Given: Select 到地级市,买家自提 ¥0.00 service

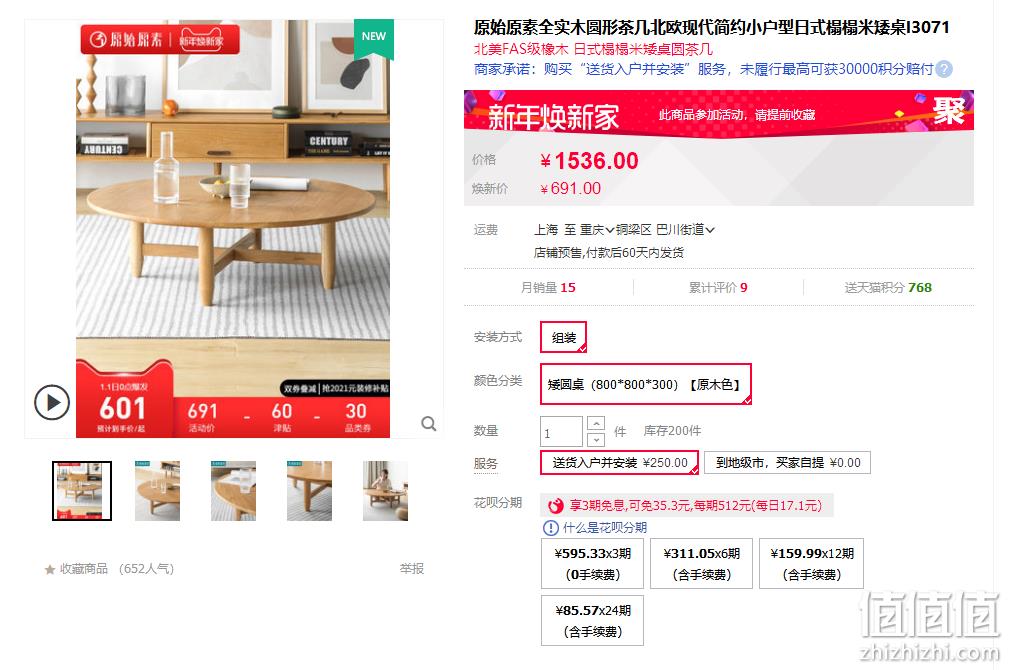Looking at the screenshot, I should [788, 463].
